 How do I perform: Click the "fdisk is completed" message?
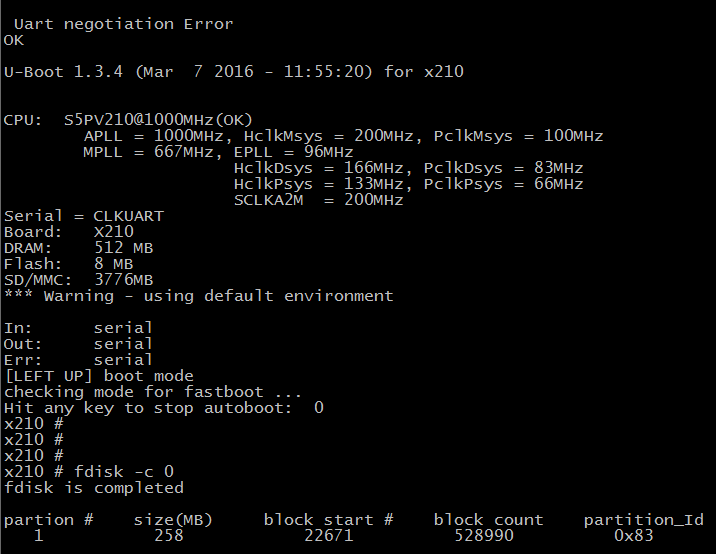tap(94, 488)
